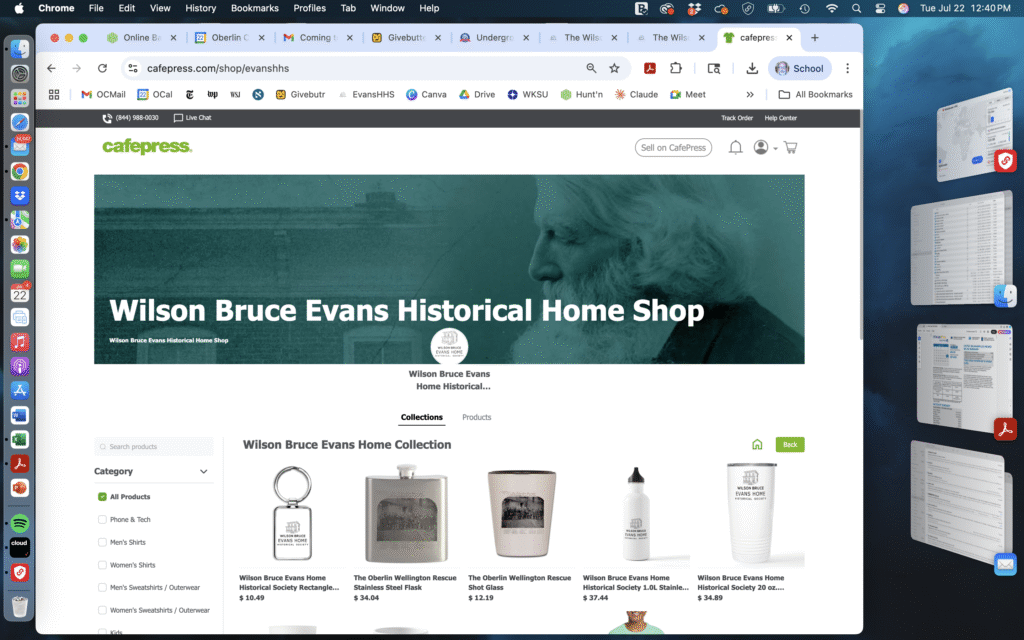Image resolution: width=1024 pixels, height=640 pixels.
Task: Open Wi-Fi status in menu bar
Action: click(x=831, y=8)
